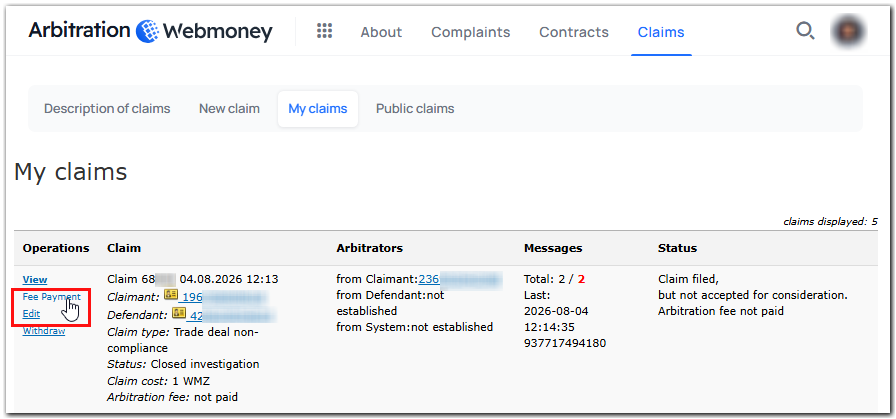Click the Withdraw claim link
This screenshot has width=896, height=419.
click(x=44, y=330)
